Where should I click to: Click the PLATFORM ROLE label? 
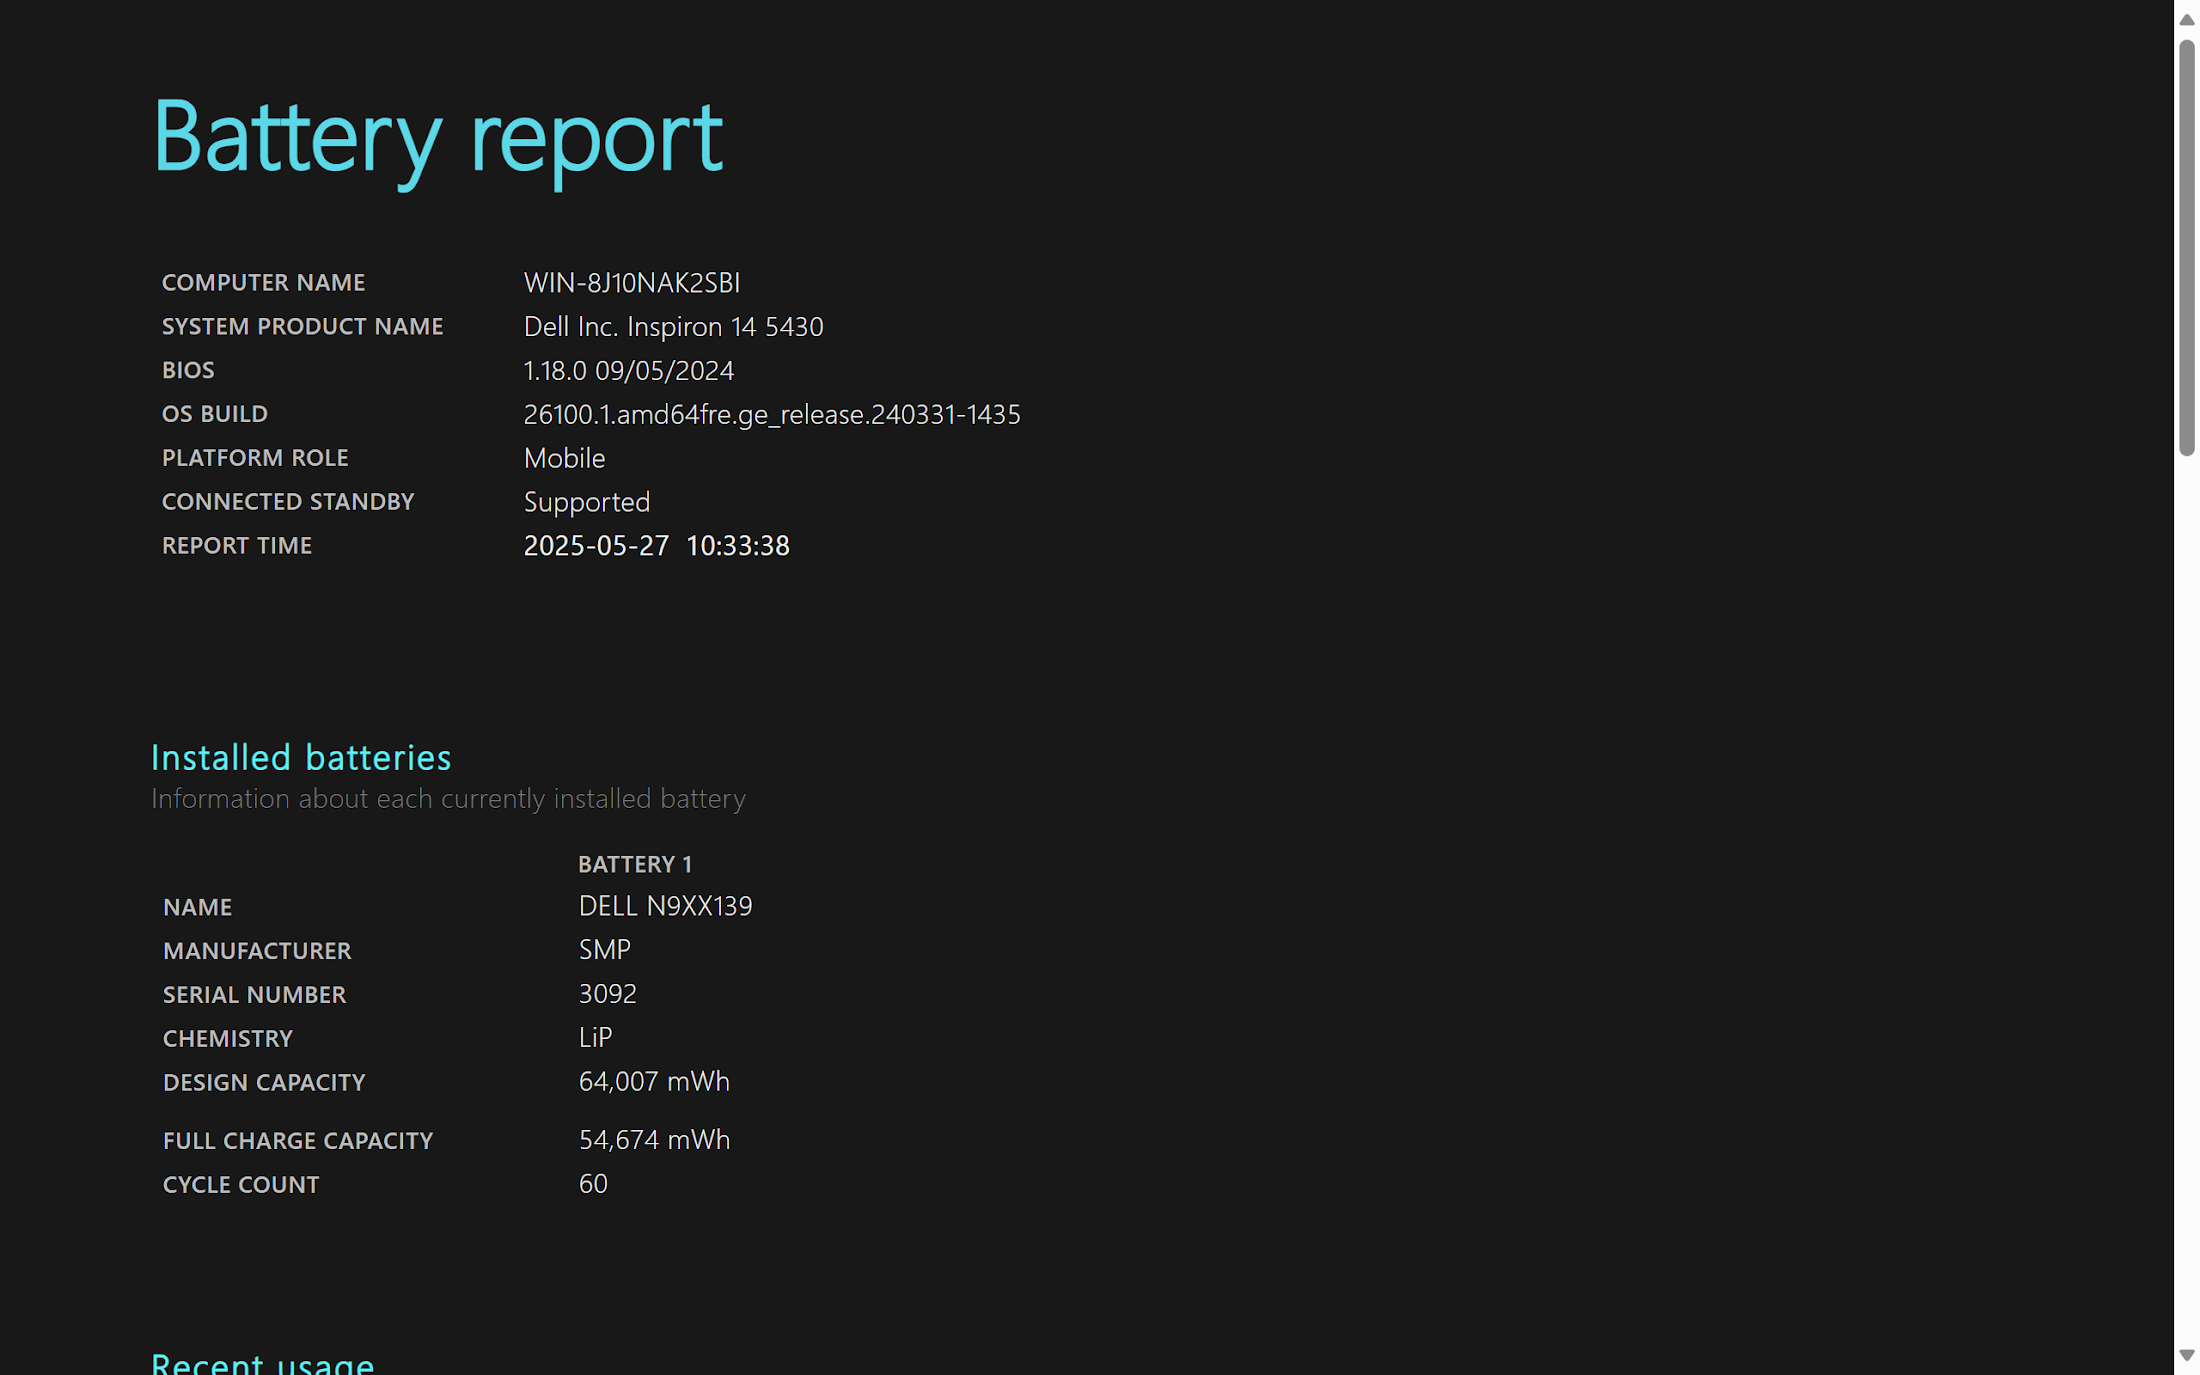point(255,458)
